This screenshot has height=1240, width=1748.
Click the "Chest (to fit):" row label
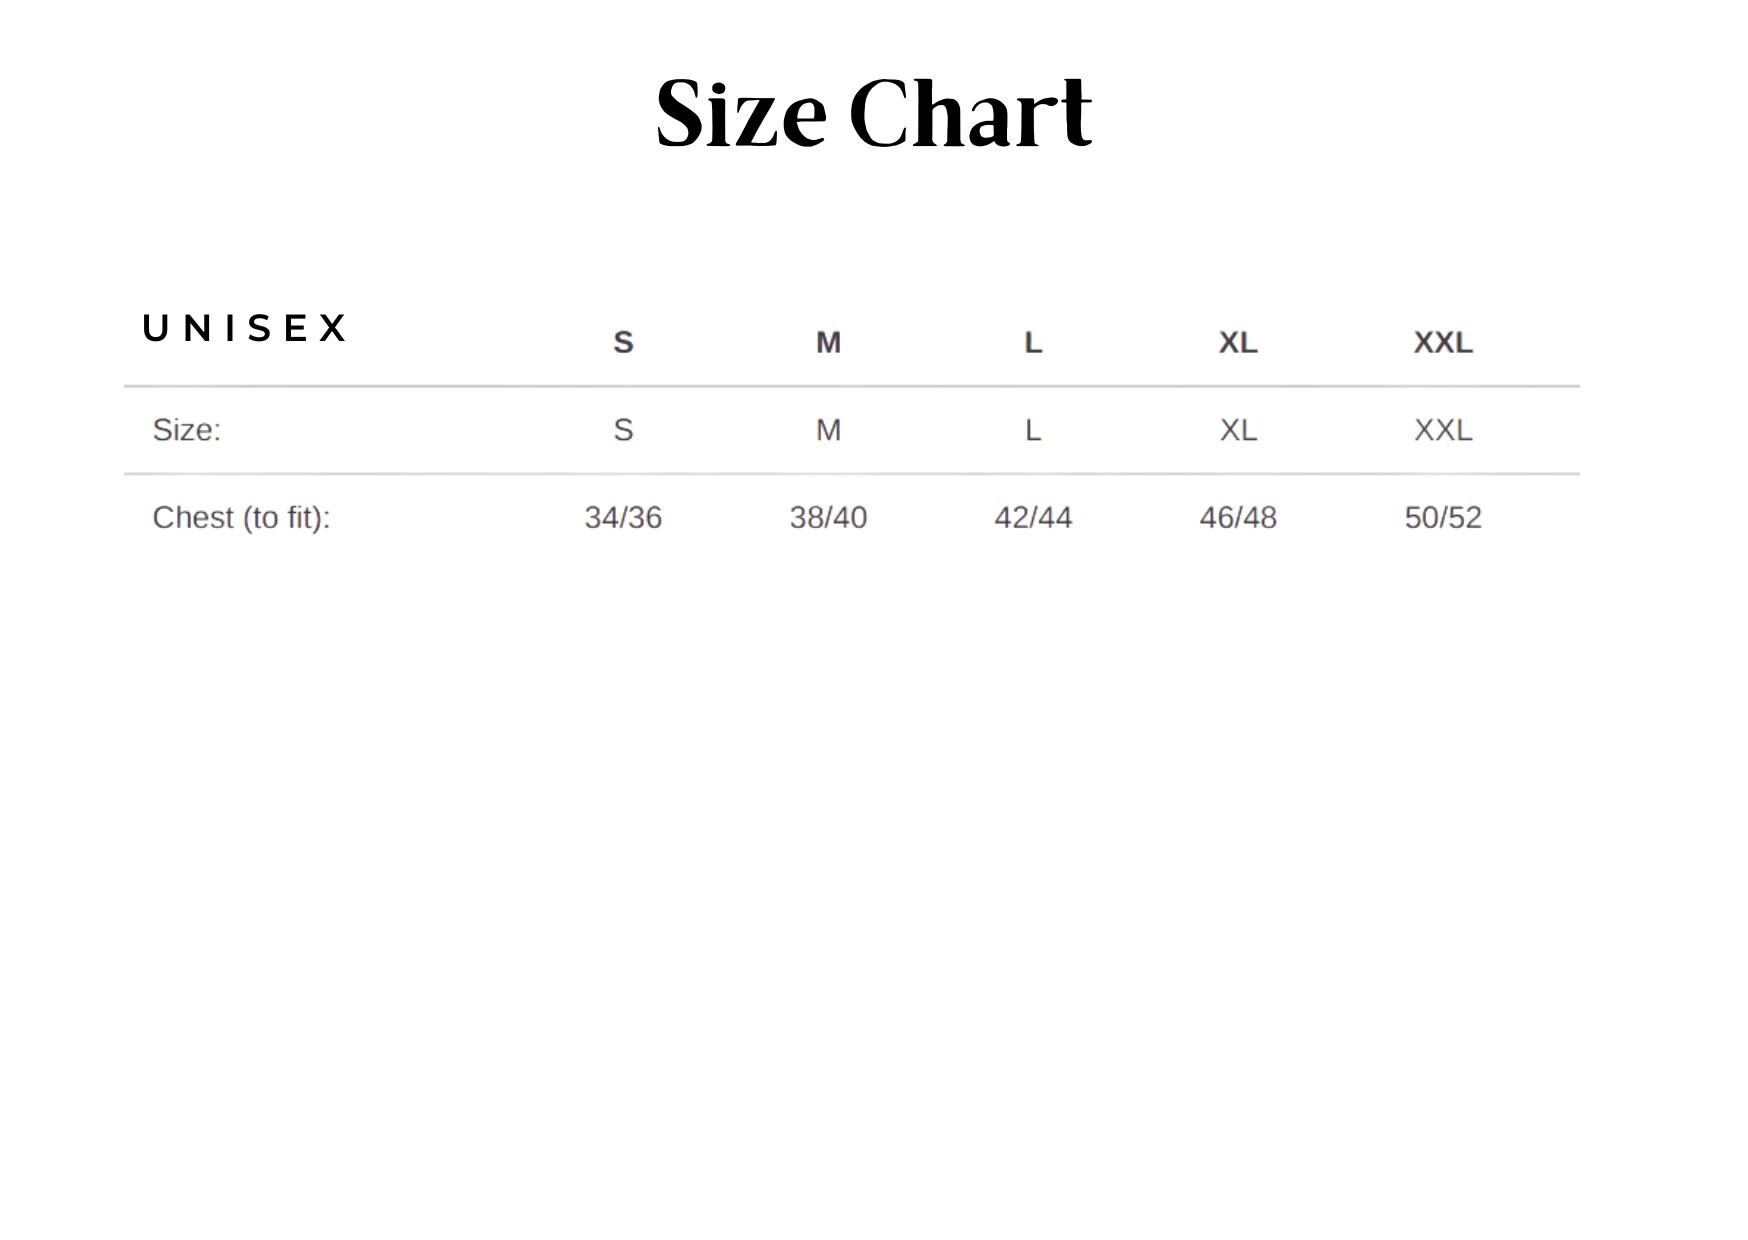click(241, 518)
